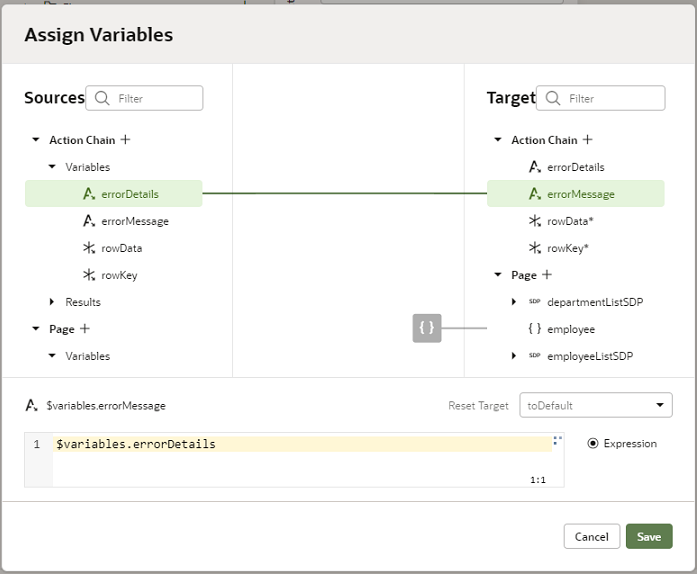Add a variable to Target Page
This screenshot has height=574, width=697.
coord(547,275)
